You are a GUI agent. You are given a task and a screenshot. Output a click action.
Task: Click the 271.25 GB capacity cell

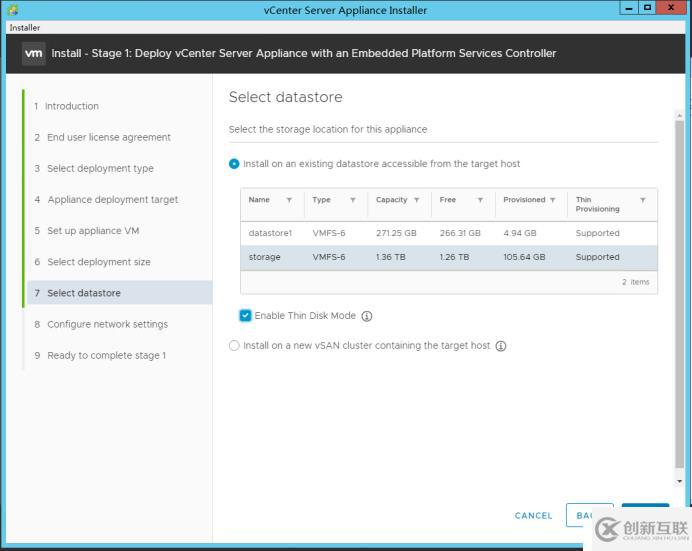pyautogui.click(x=396, y=233)
